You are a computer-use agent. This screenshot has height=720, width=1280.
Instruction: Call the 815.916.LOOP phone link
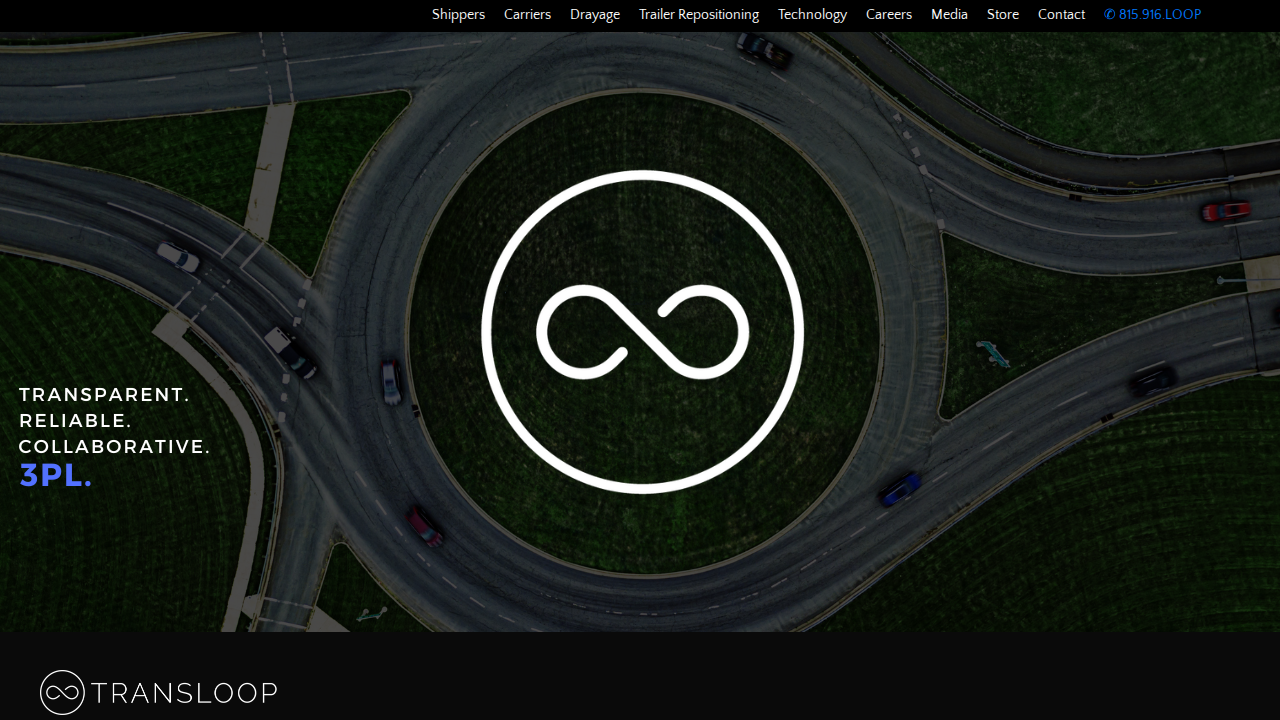(x=1152, y=15)
